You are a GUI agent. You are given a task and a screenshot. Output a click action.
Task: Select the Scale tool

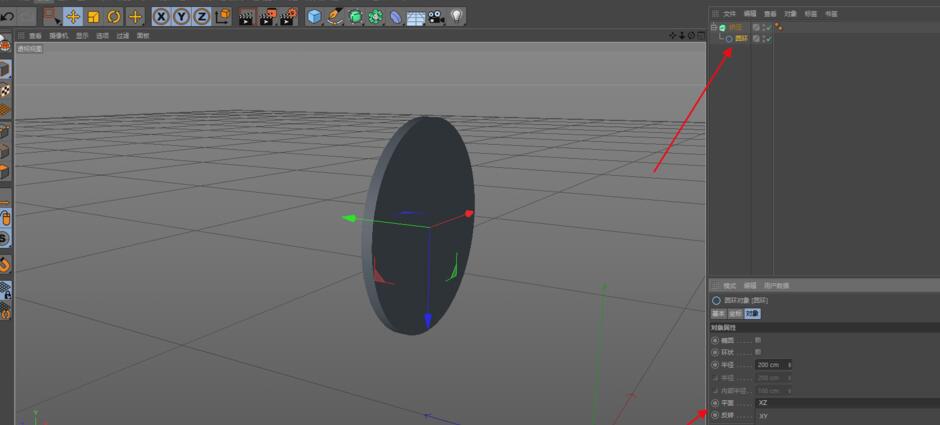click(x=93, y=16)
